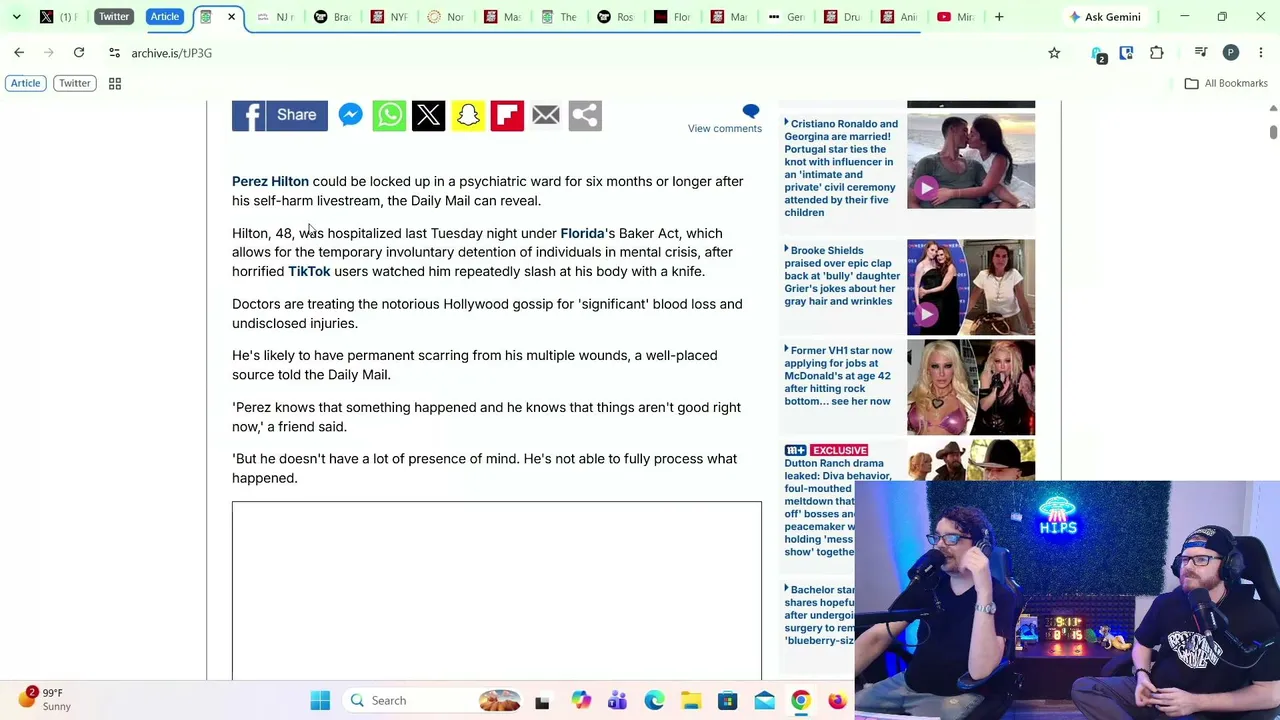Viewport: 1280px width, 720px height.
Task: Open the Twitter tab group
Action: [x=114, y=17]
